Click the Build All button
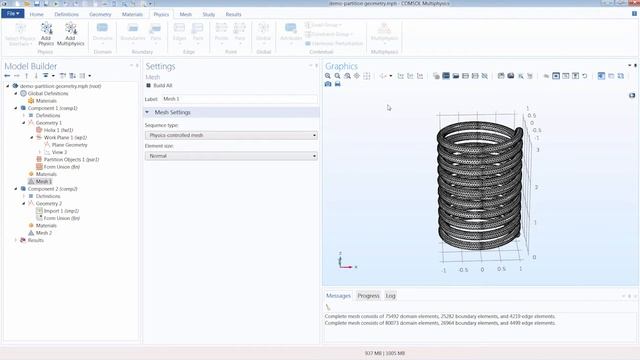Image resolution: width=640 pixels, height=360 pixels. click(159, 85)
